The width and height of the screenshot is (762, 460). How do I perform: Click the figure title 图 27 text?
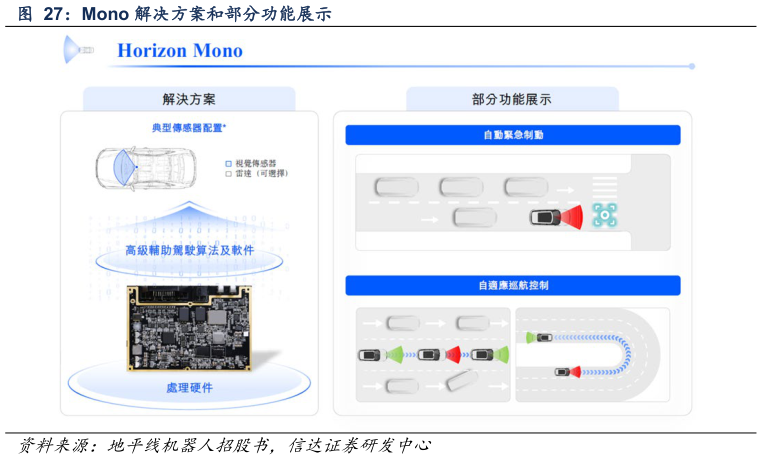(175, 14)
